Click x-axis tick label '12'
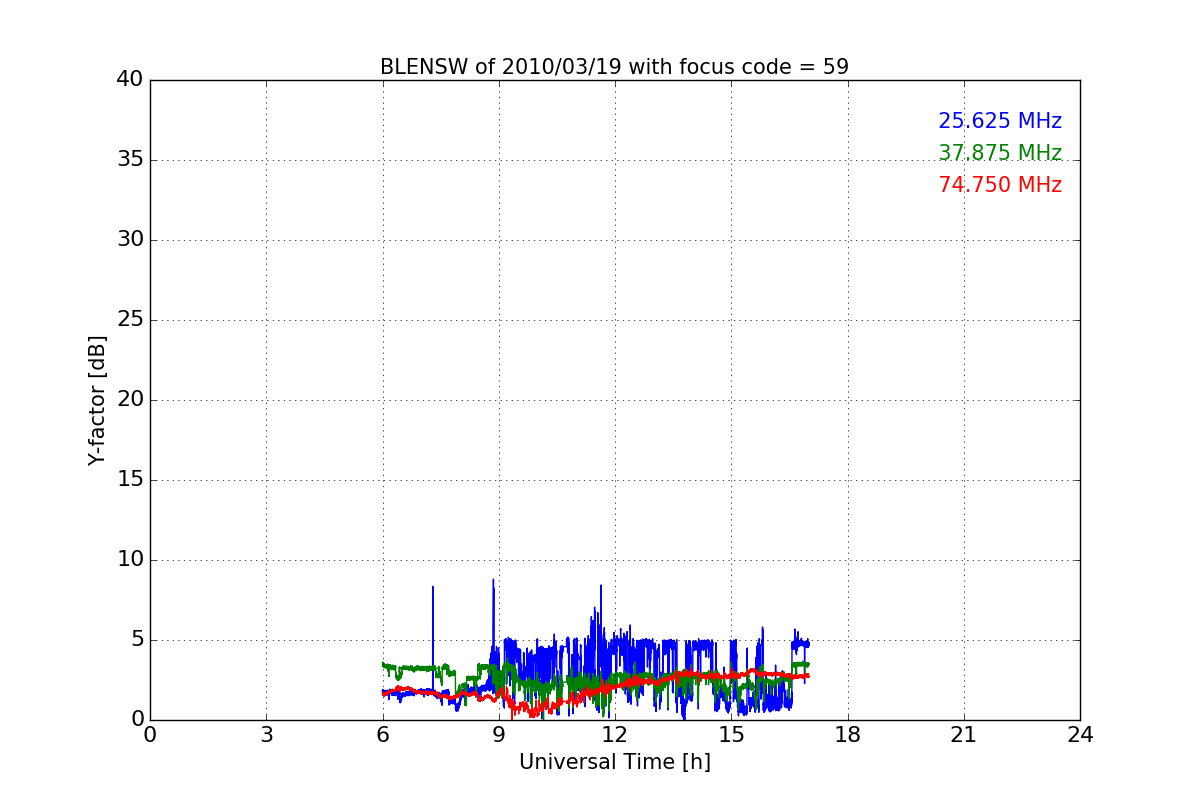Viewport: 1200px width, 800px height. tap(615, 735)
